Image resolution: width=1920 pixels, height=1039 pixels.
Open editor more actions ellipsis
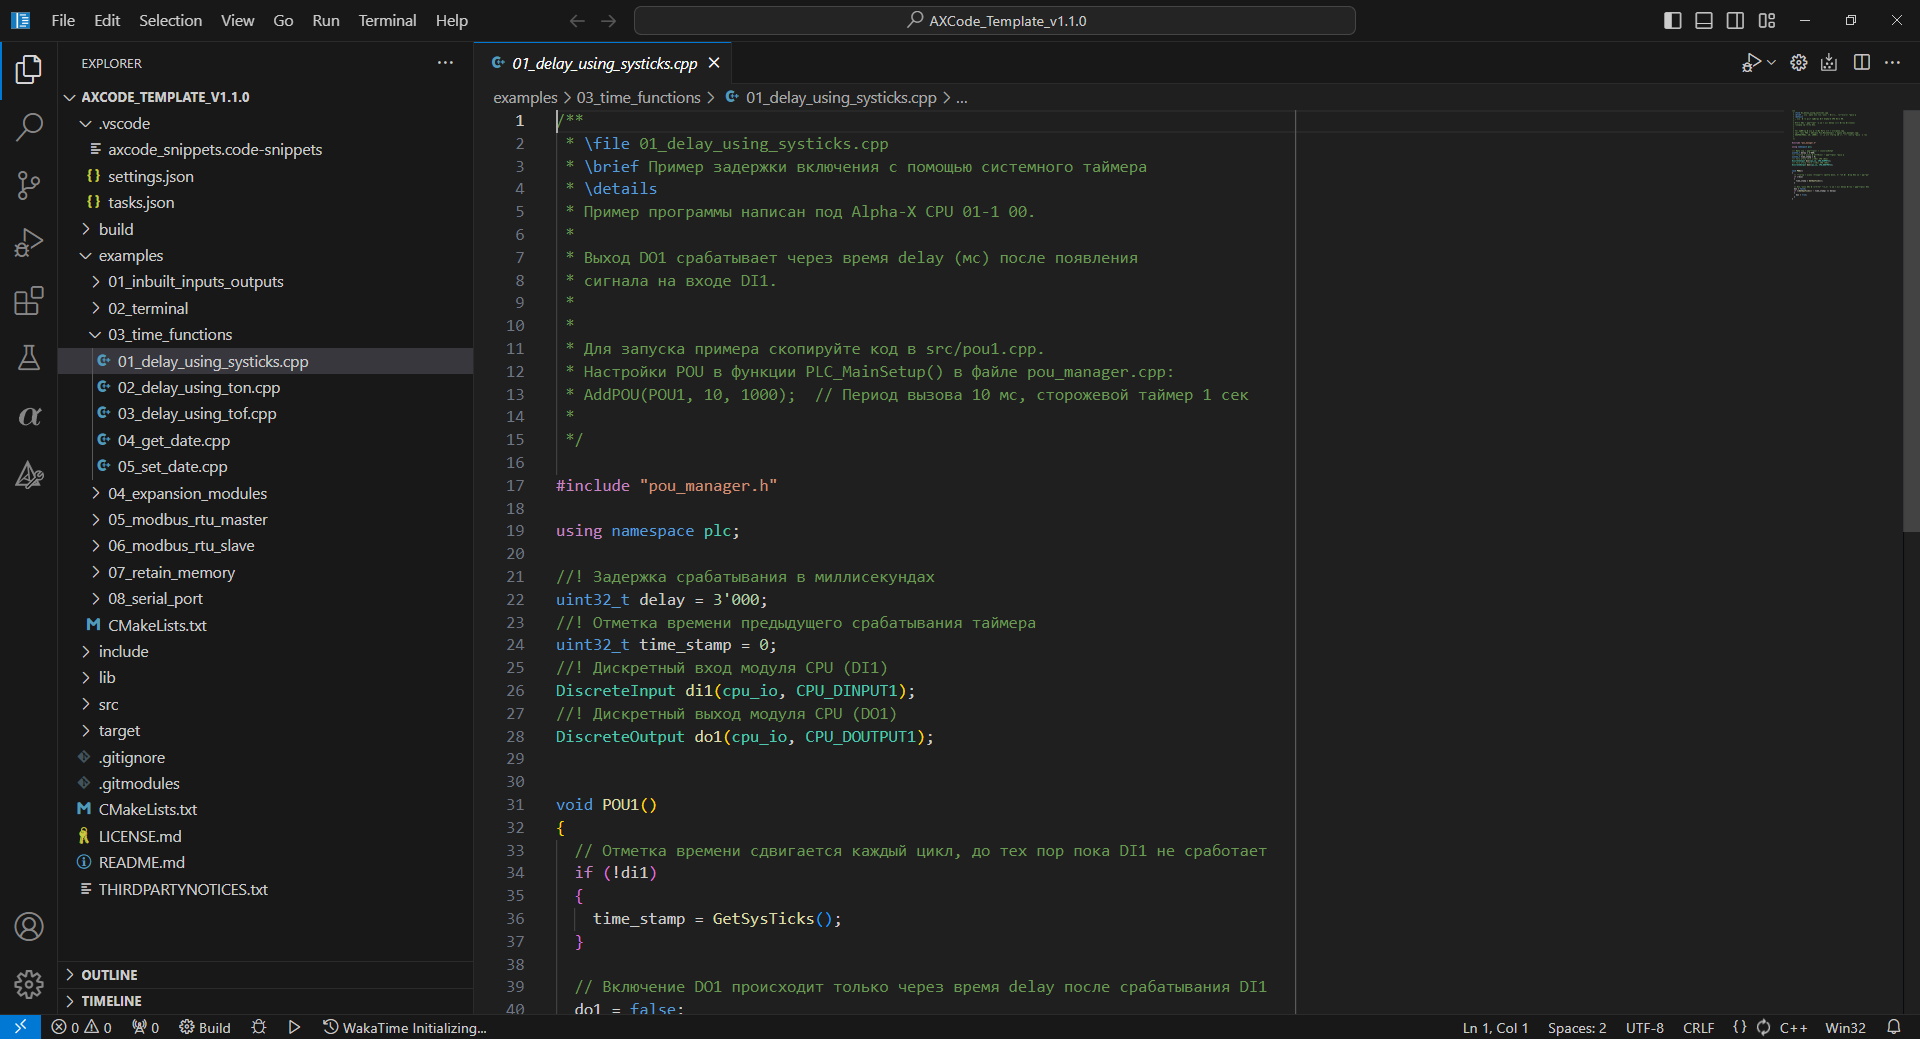coord(1893,63)
